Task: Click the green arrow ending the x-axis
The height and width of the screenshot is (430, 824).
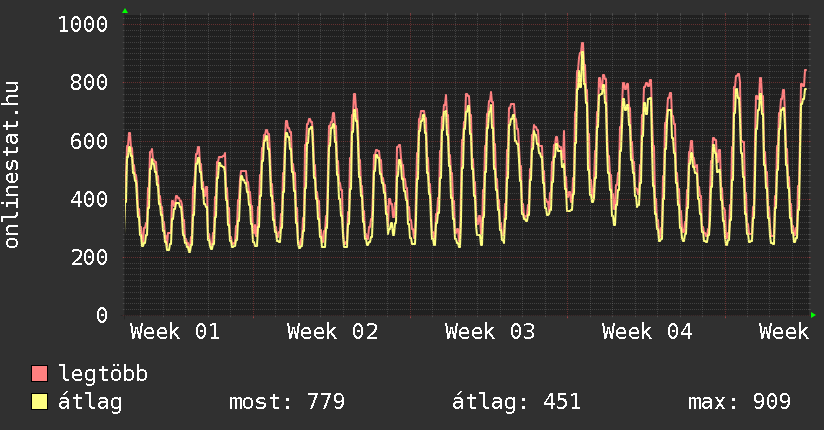Action: [813, 315]
